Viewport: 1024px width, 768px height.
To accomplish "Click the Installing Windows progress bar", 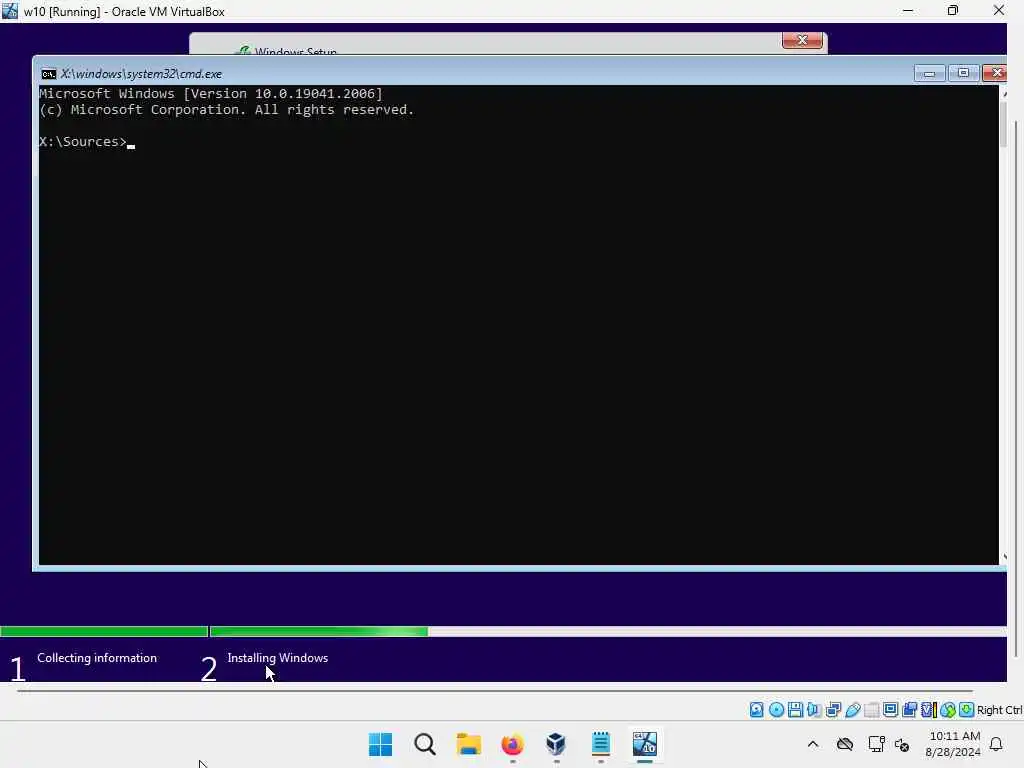I will coord(607,632).
